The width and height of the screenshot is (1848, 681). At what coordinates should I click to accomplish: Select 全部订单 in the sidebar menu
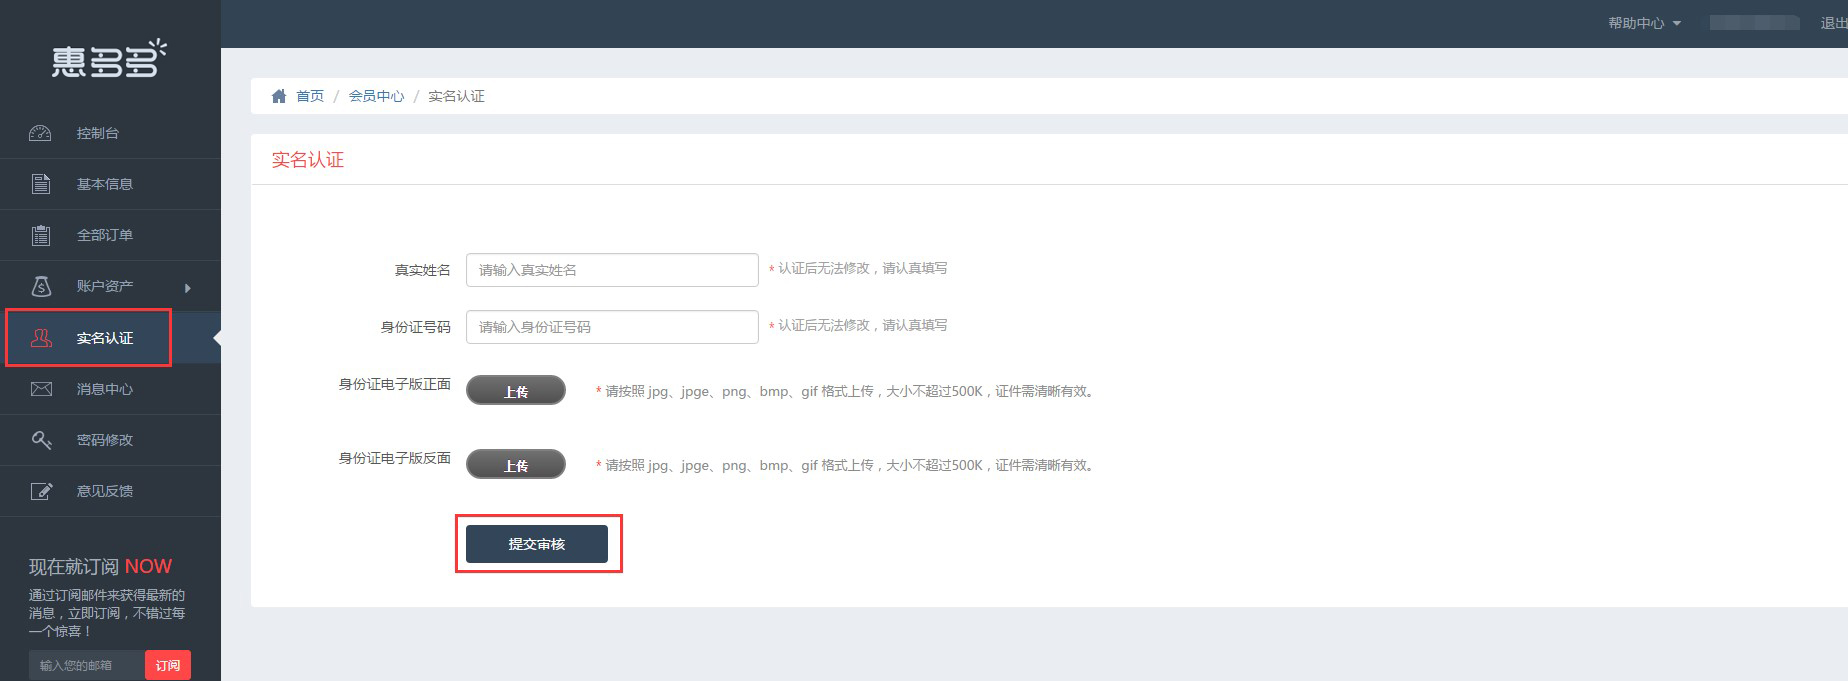pos(105,235)
